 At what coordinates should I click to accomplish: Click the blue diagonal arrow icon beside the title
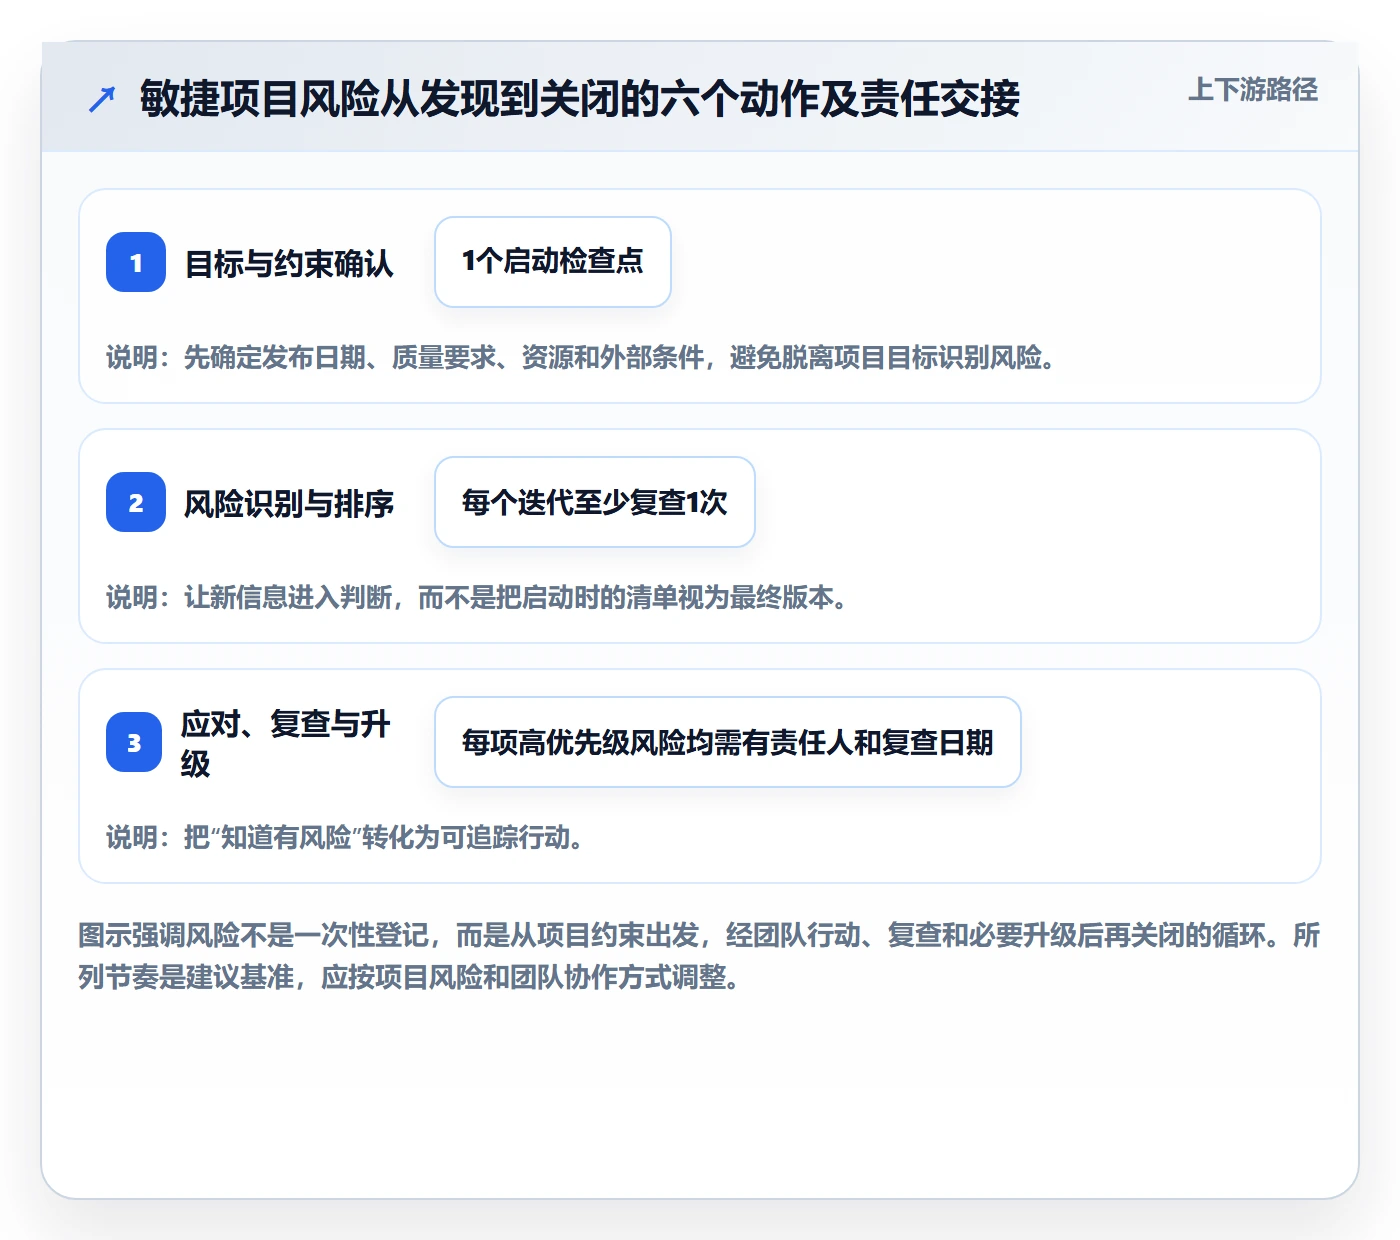[x=102, y=99]
